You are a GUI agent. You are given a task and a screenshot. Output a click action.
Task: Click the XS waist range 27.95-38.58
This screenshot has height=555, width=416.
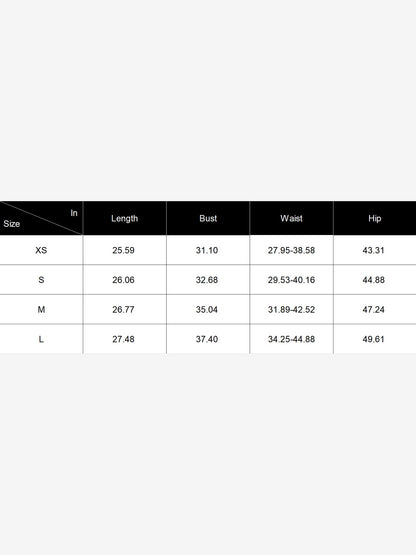tap(291, 250)
